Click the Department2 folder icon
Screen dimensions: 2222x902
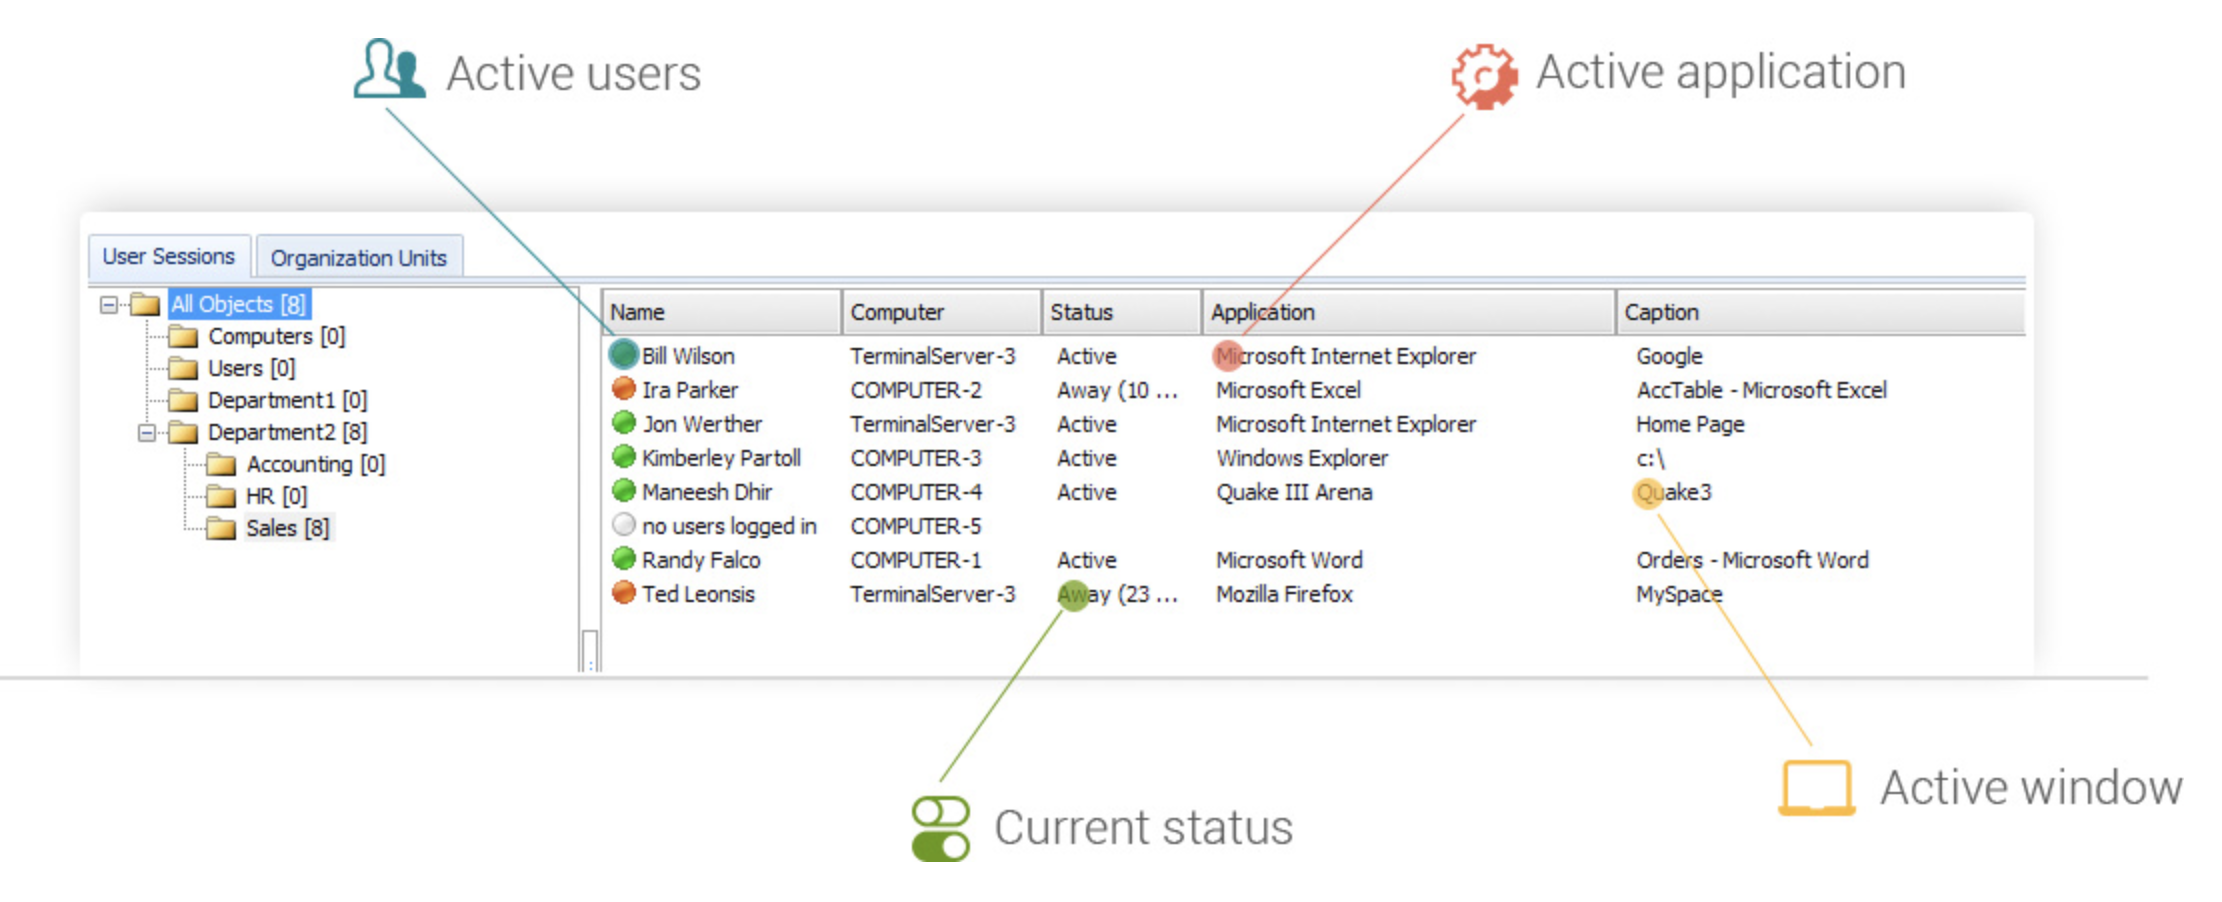point(183,432)
